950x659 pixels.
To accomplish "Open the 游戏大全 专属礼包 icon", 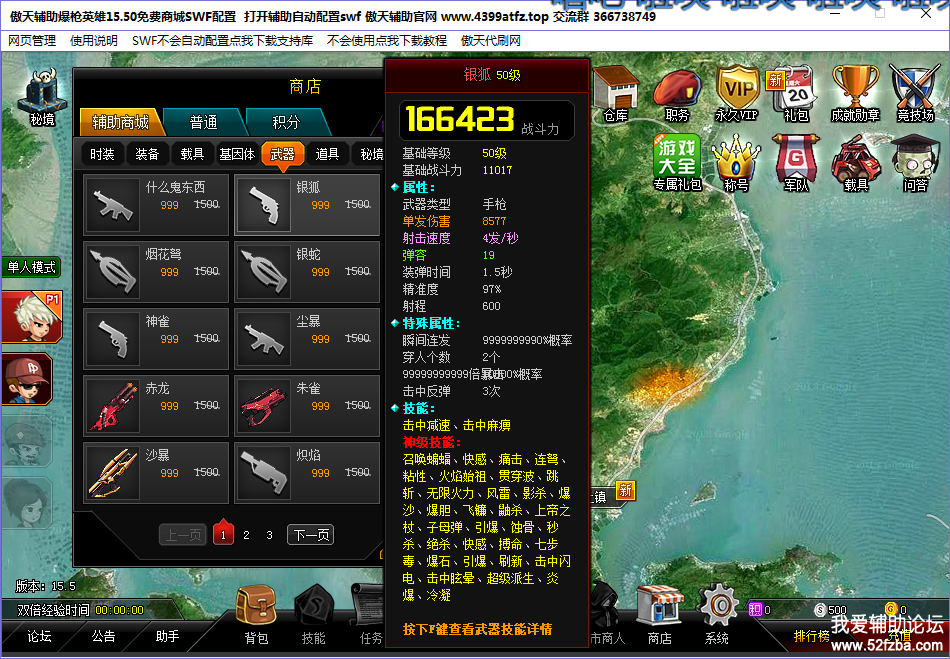I will click(677, 162).
